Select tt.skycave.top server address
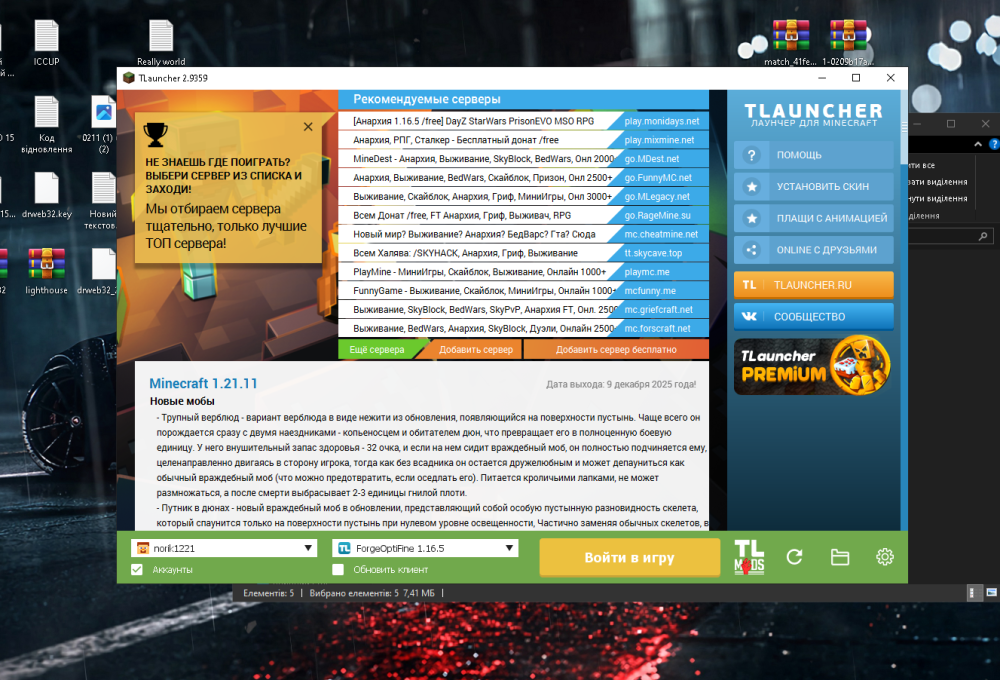1000x680 pixels. [653, 253]
